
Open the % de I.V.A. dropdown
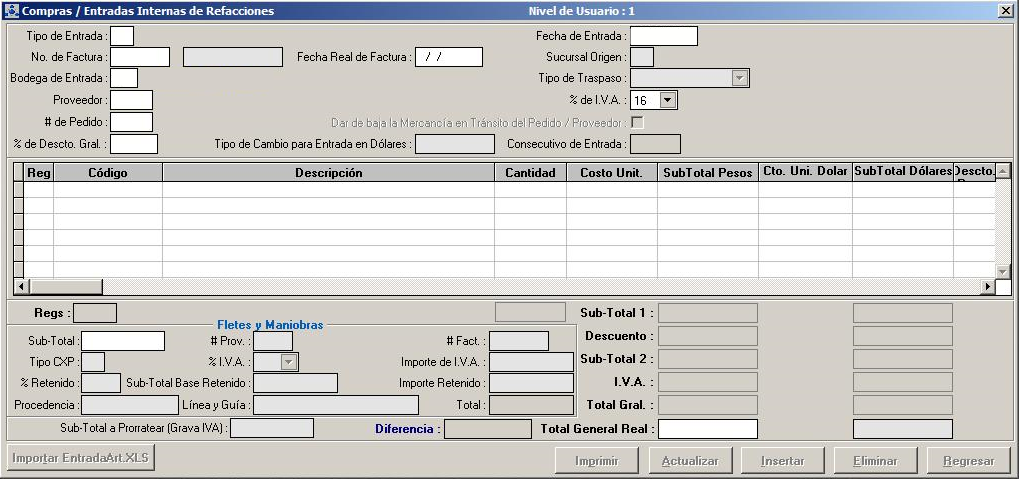click(x=668, y=100)
